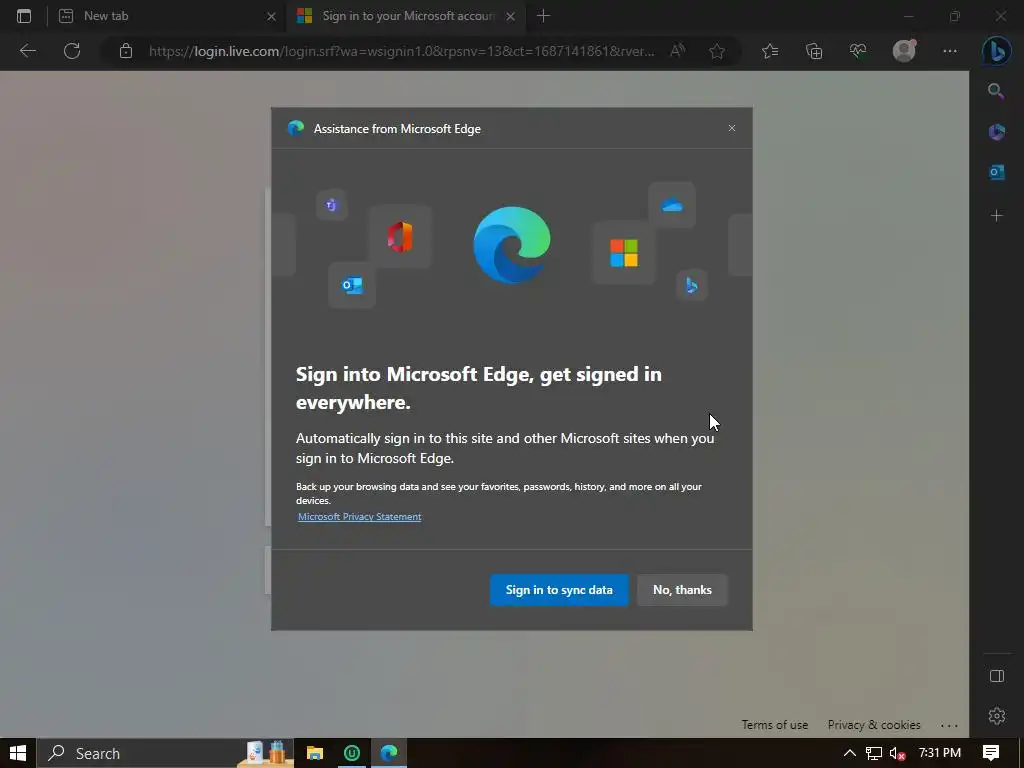Open Browser essentials heart icon
This screenshot has height=768, width=1024.
[x=857, y=51]
